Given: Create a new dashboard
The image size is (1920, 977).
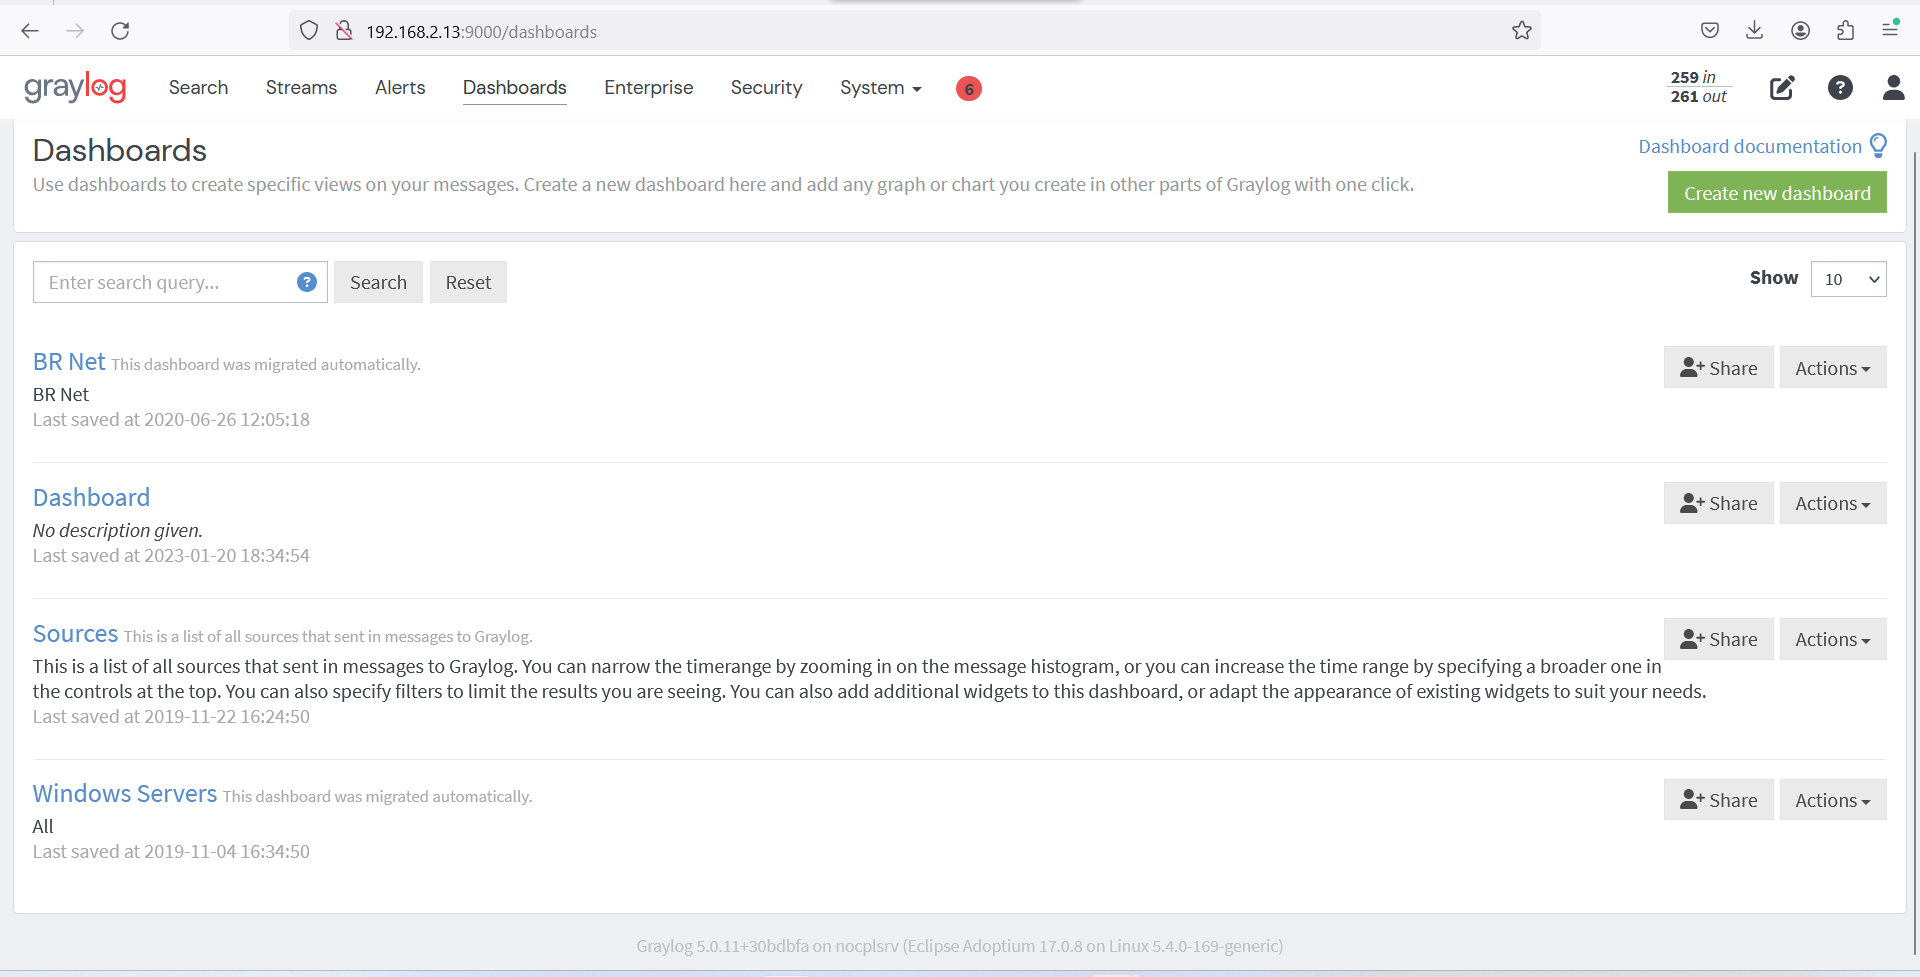Looking at the screenshot, I should click(1777, 192).
